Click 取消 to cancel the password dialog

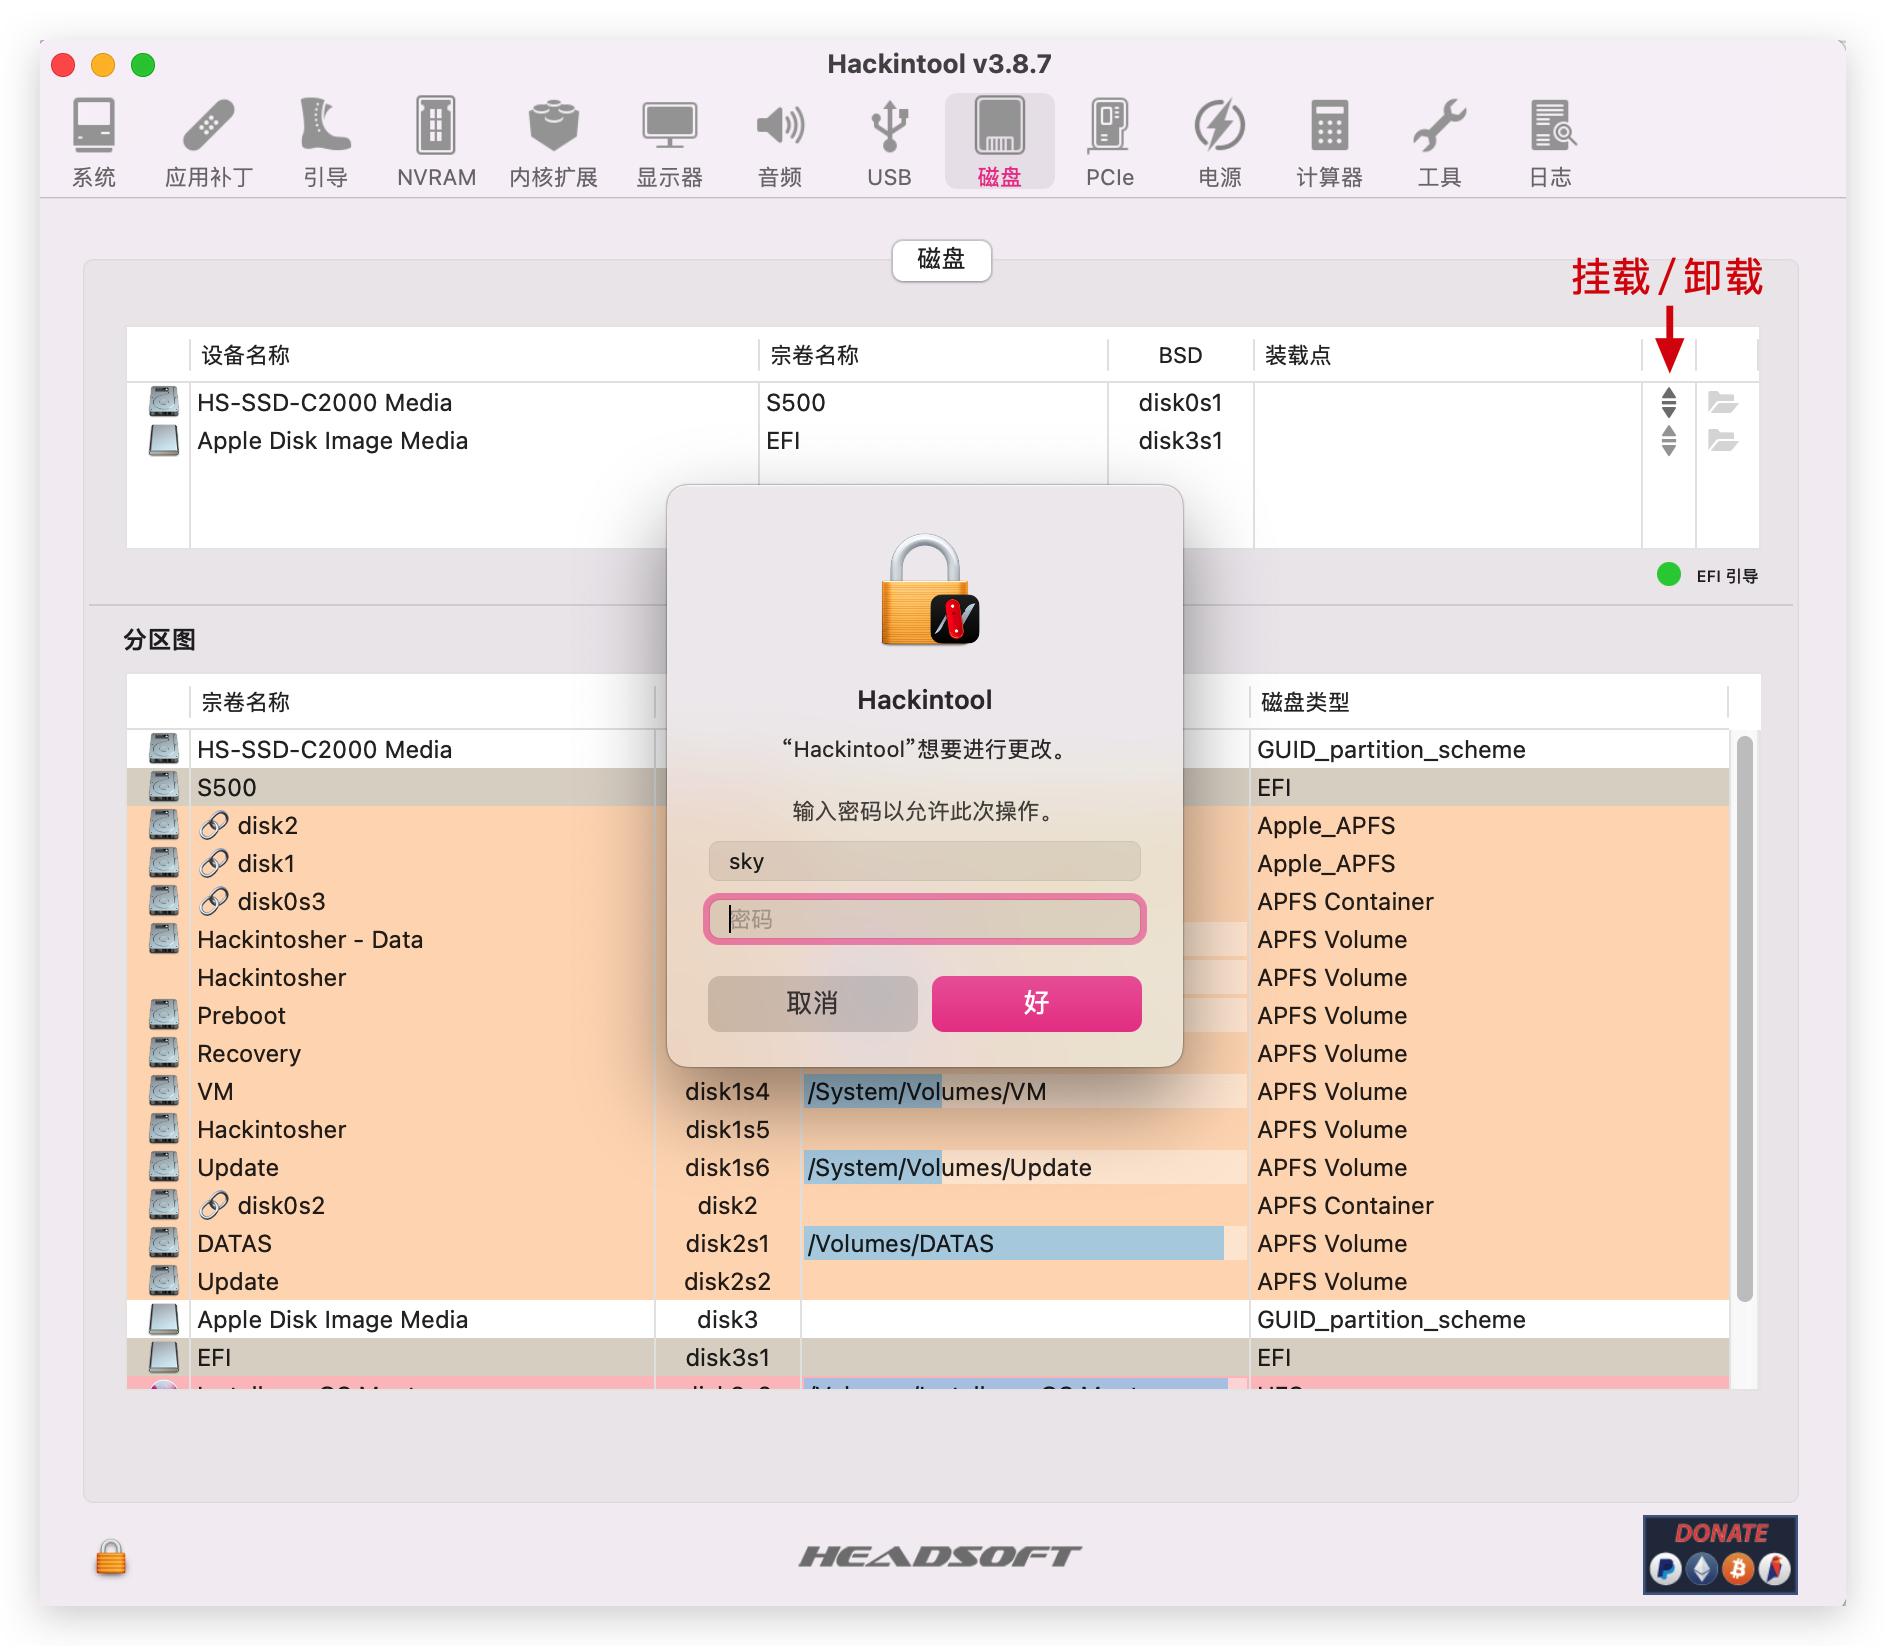[812, 1003]
